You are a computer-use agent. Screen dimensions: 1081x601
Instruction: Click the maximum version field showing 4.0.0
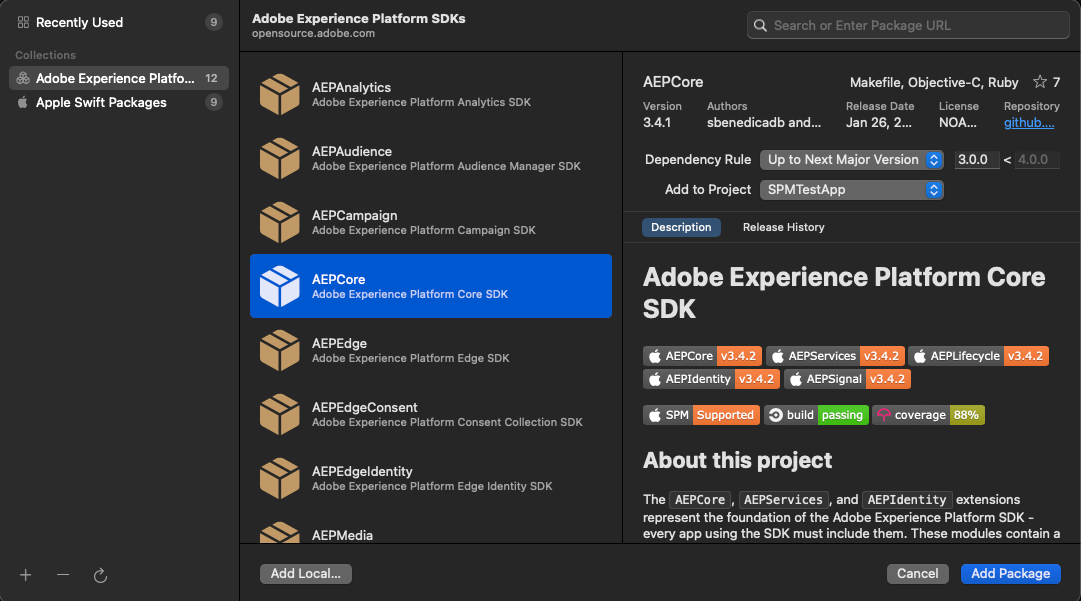[1038, 160]
